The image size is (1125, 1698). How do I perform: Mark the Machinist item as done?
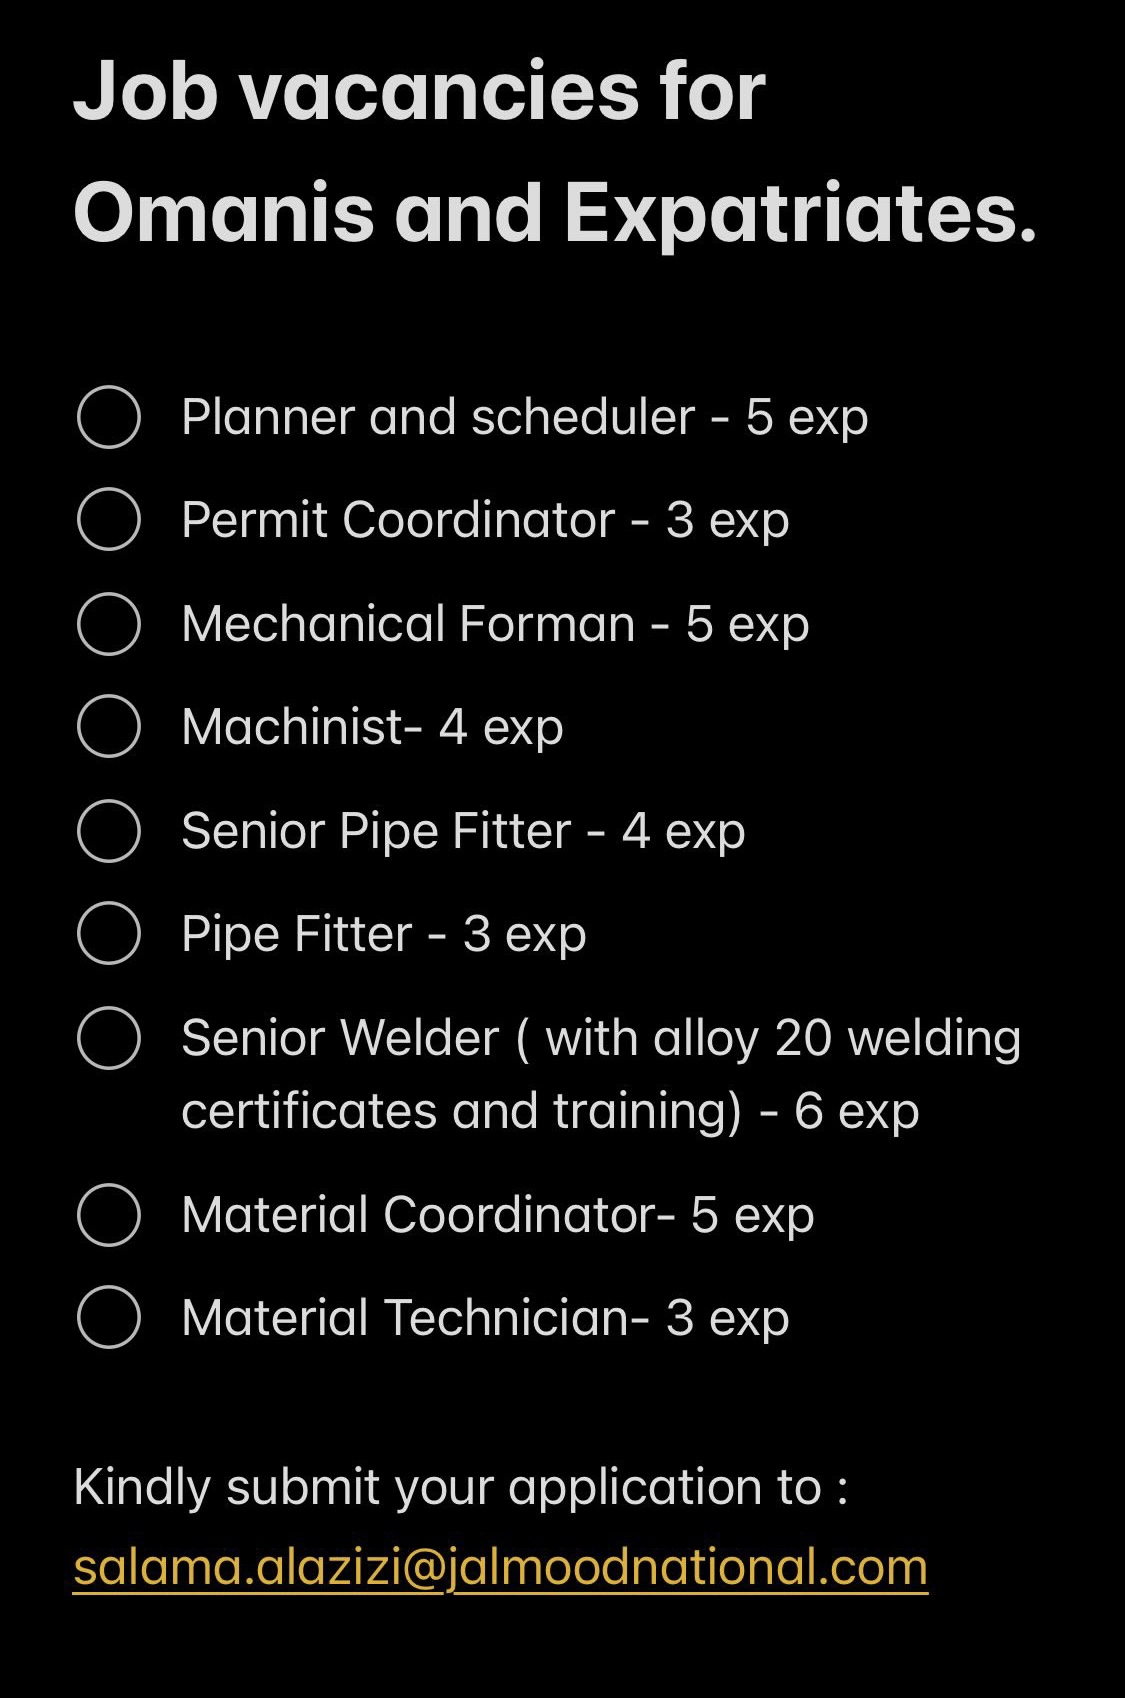[x=108, y=727]
